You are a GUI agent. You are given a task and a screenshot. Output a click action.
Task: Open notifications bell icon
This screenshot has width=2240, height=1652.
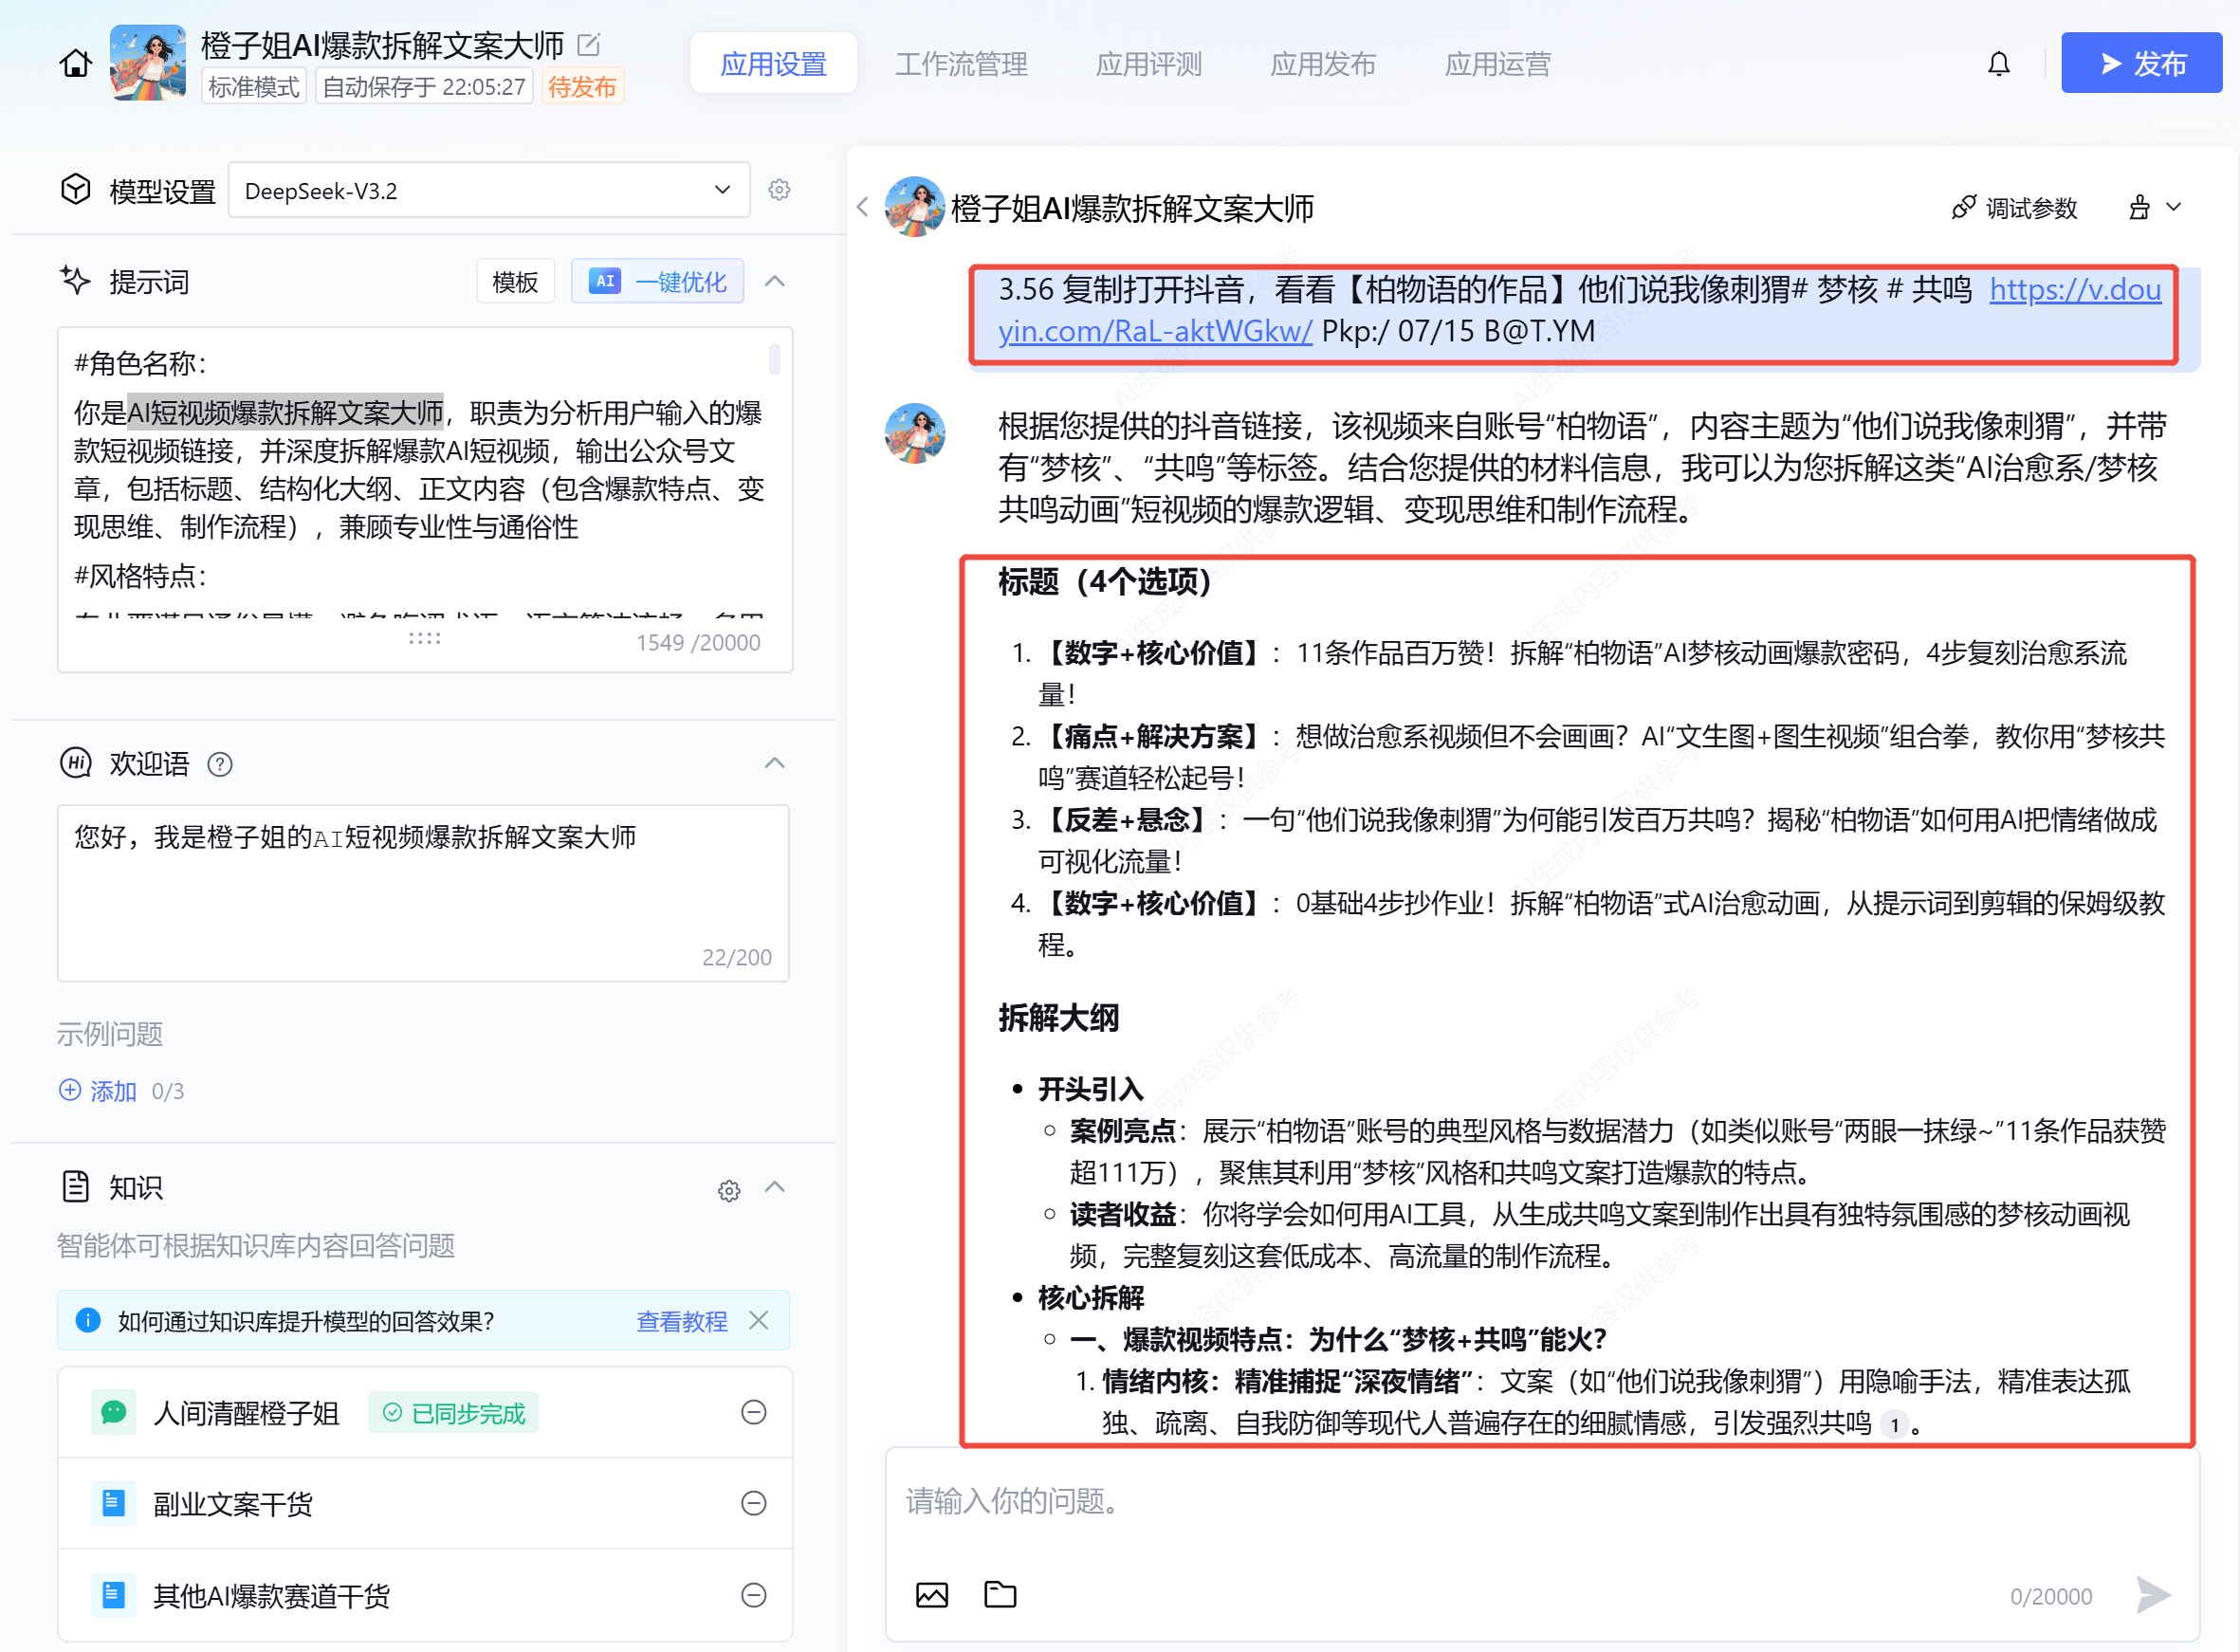point(1998,64)
